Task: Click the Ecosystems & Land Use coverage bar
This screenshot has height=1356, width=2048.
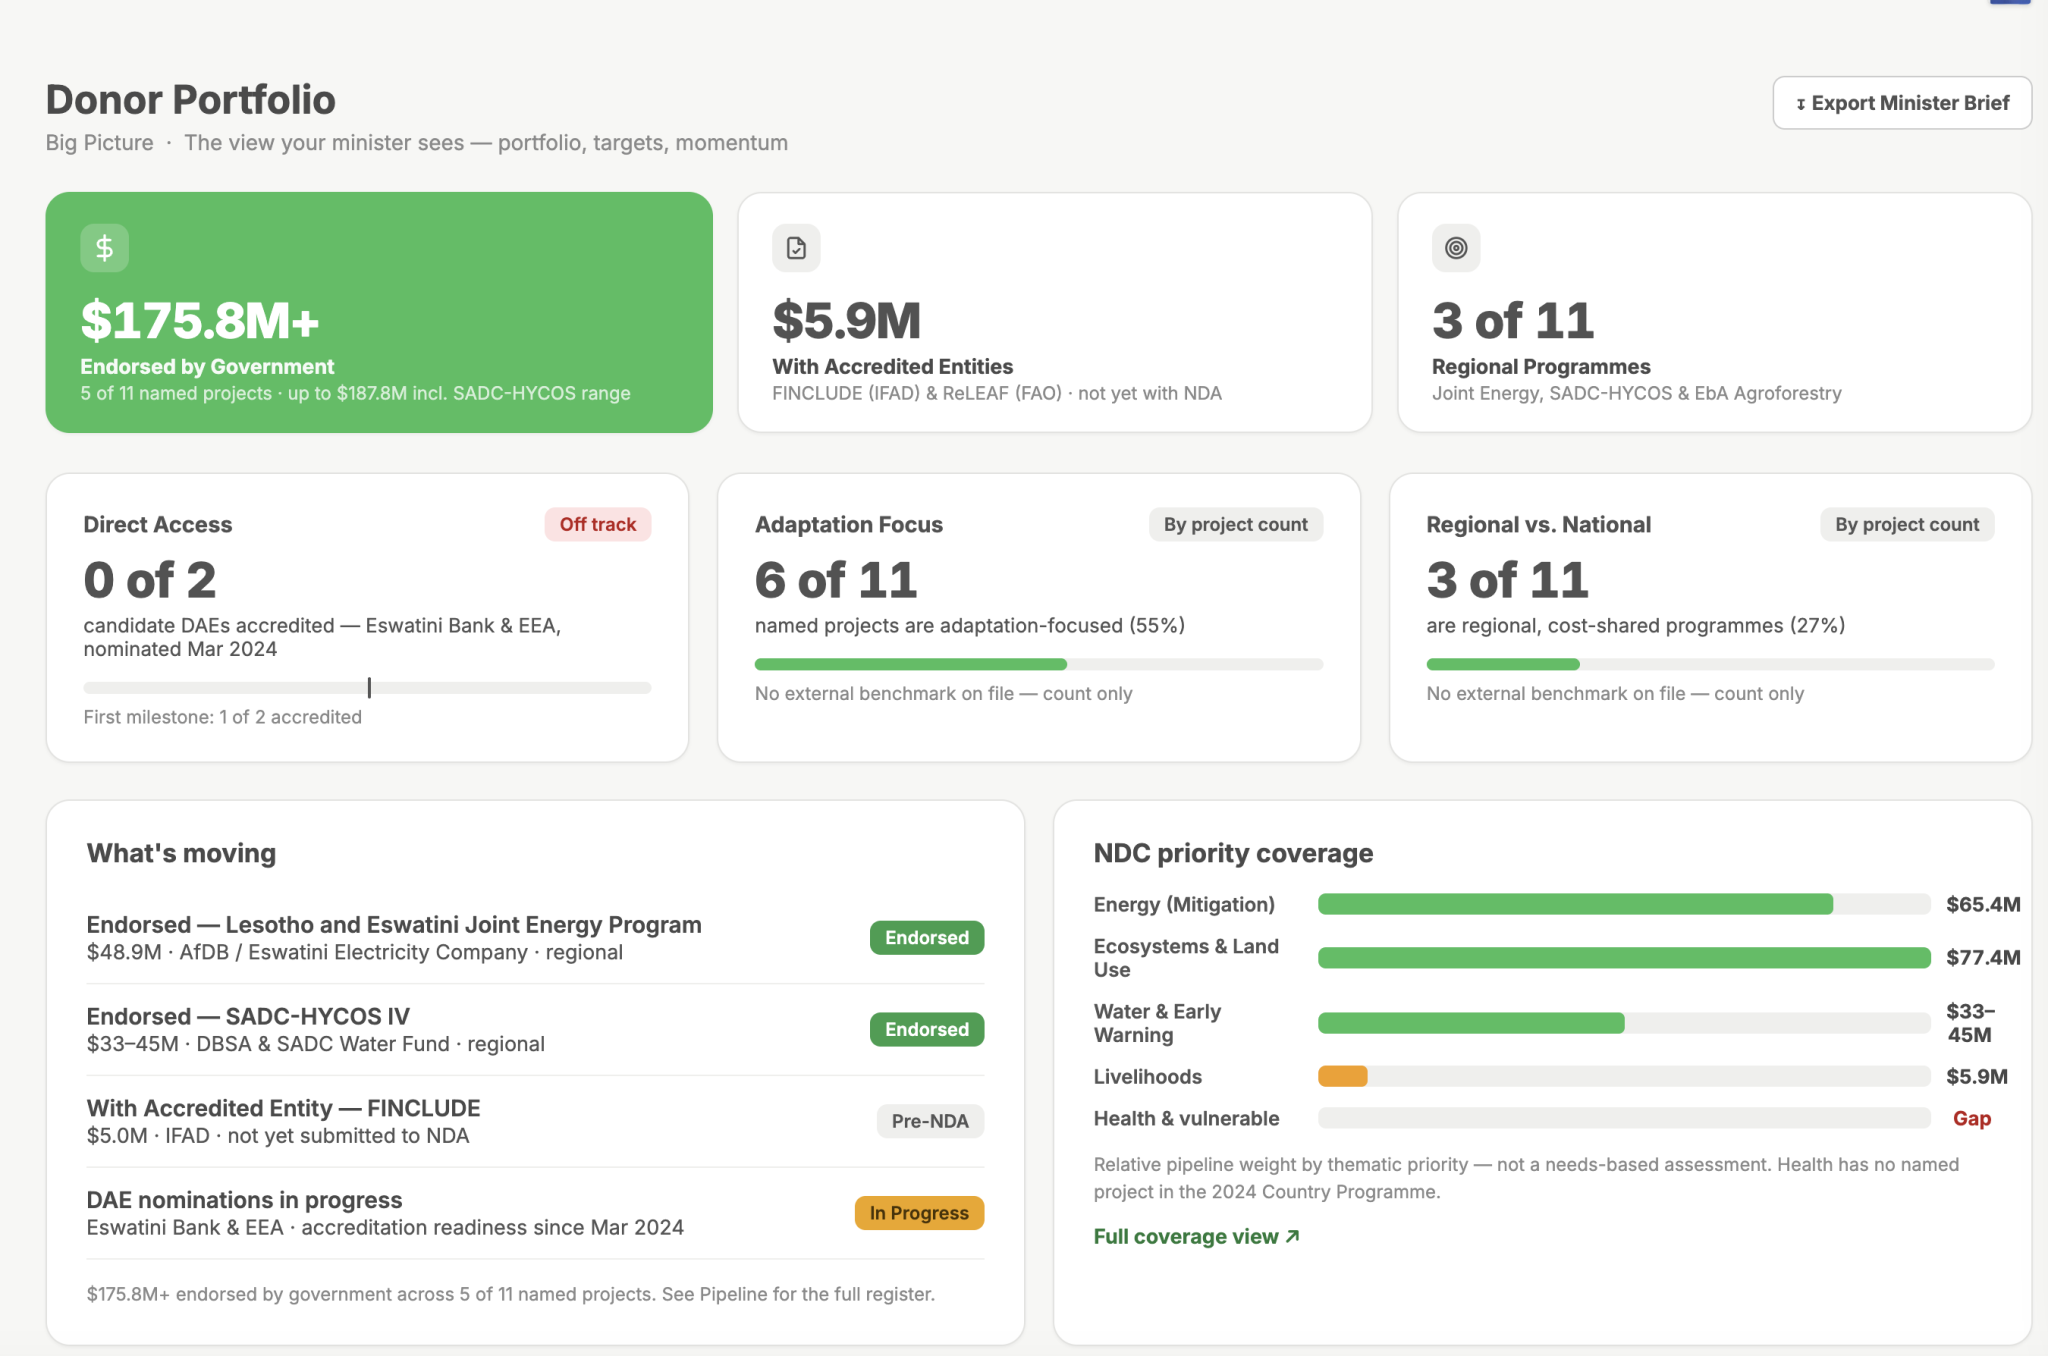Action: pos(1624,958)
